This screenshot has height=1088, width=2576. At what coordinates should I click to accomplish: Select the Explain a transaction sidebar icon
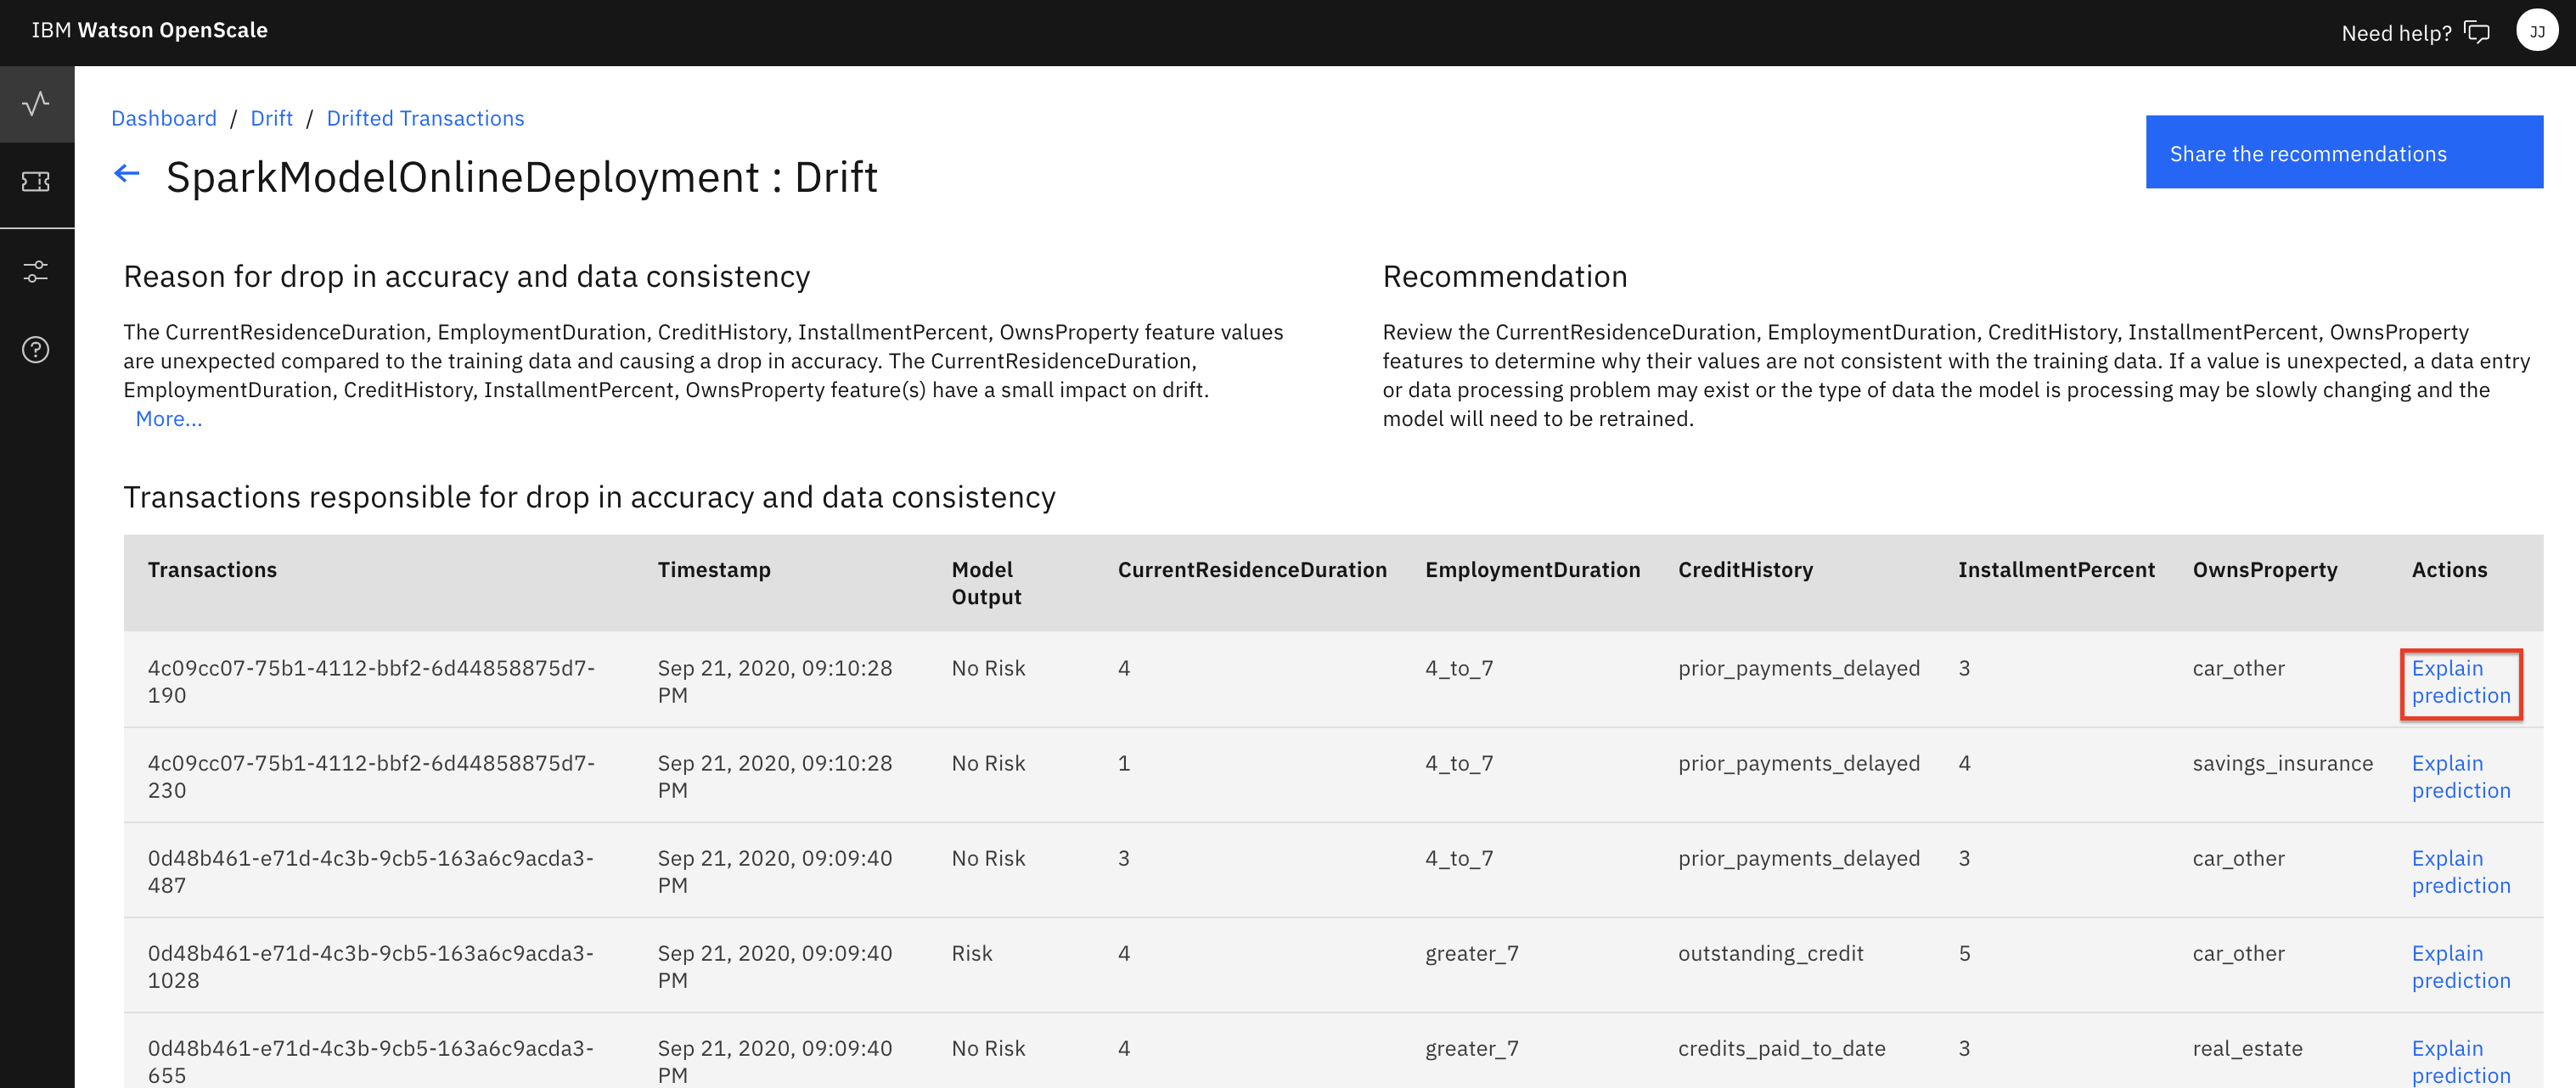point(36,183)
